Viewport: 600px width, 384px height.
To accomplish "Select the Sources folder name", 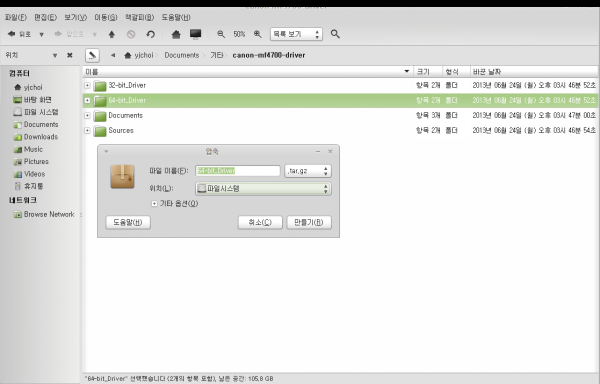I will coord(121,130).
